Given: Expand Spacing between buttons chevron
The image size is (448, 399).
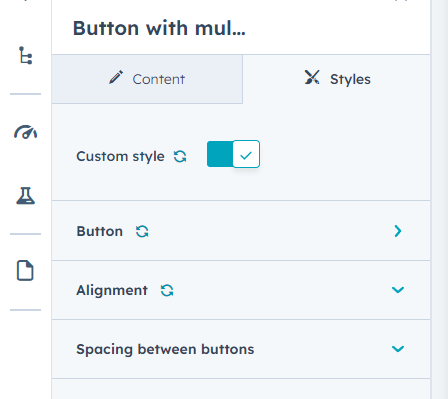Looking at the screenshot, I should (398, 349).
